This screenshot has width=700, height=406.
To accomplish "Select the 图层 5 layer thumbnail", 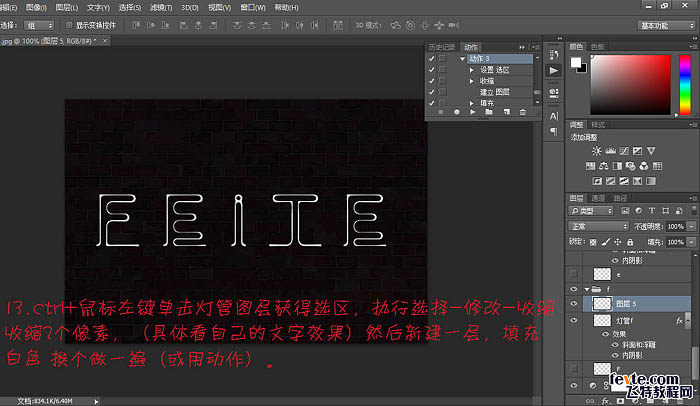I will 600,303.
